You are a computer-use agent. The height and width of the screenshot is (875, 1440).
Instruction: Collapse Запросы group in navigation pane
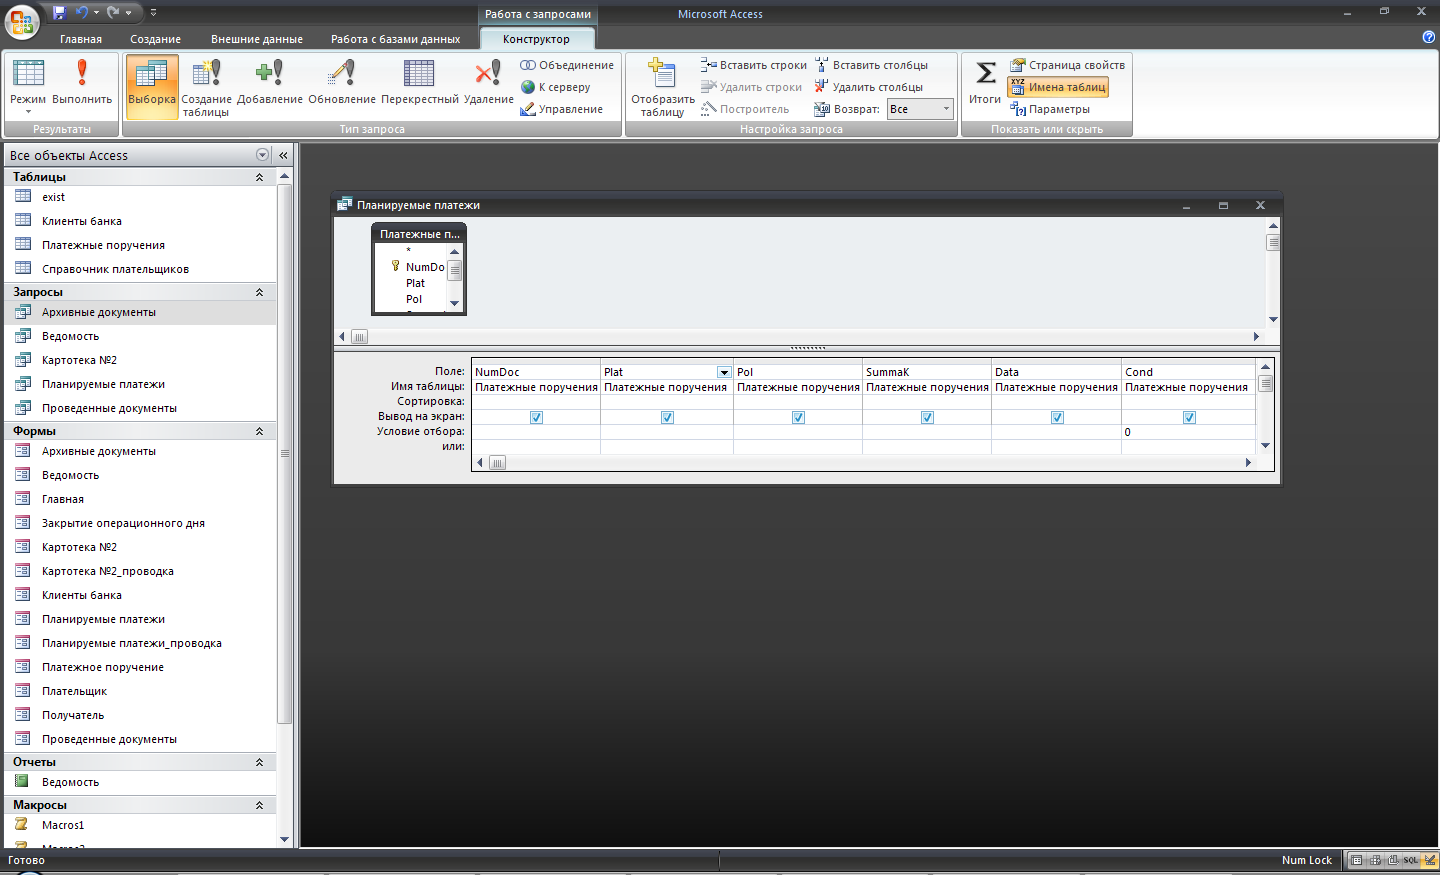259,292
